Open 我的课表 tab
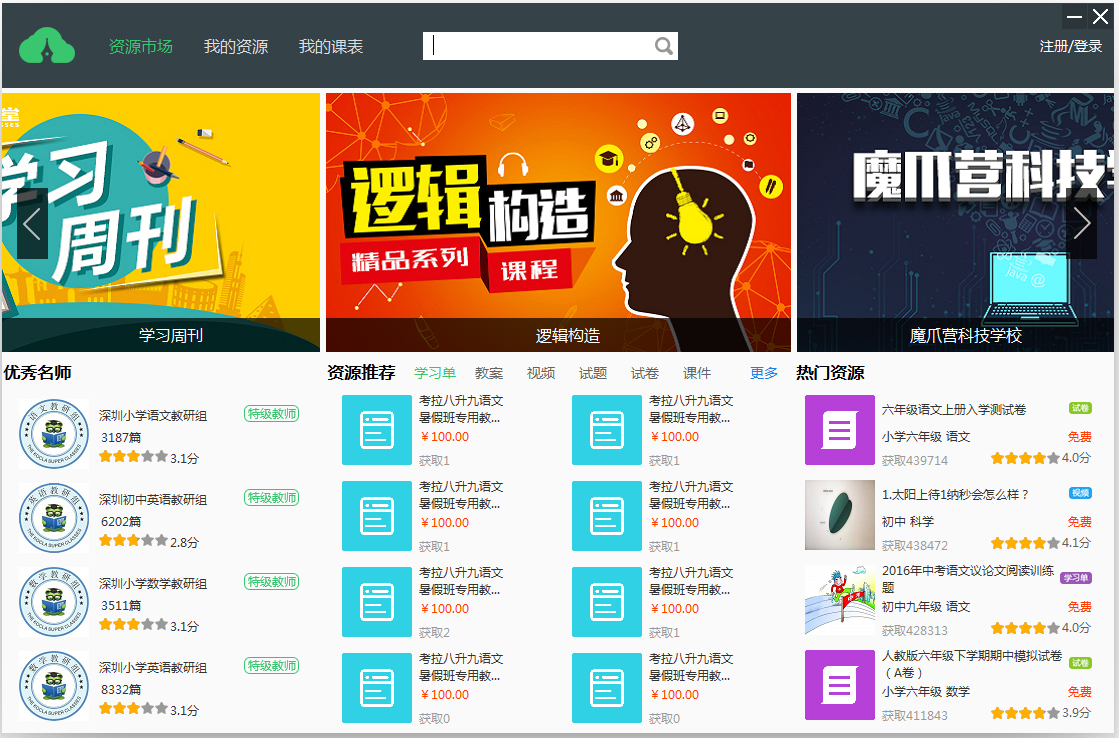The image size is (1119, 738). pos(331,47)
